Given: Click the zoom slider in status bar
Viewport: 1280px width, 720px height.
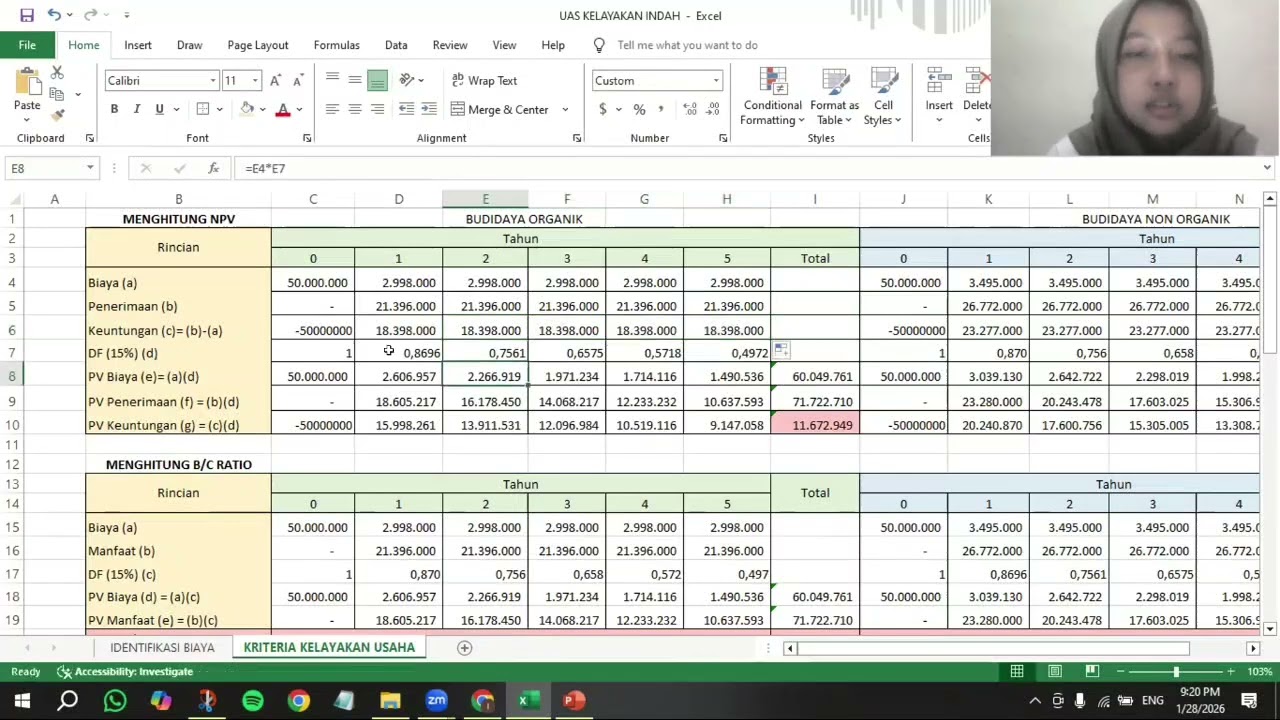Looking at the screenshot, I should point(1176,672).
